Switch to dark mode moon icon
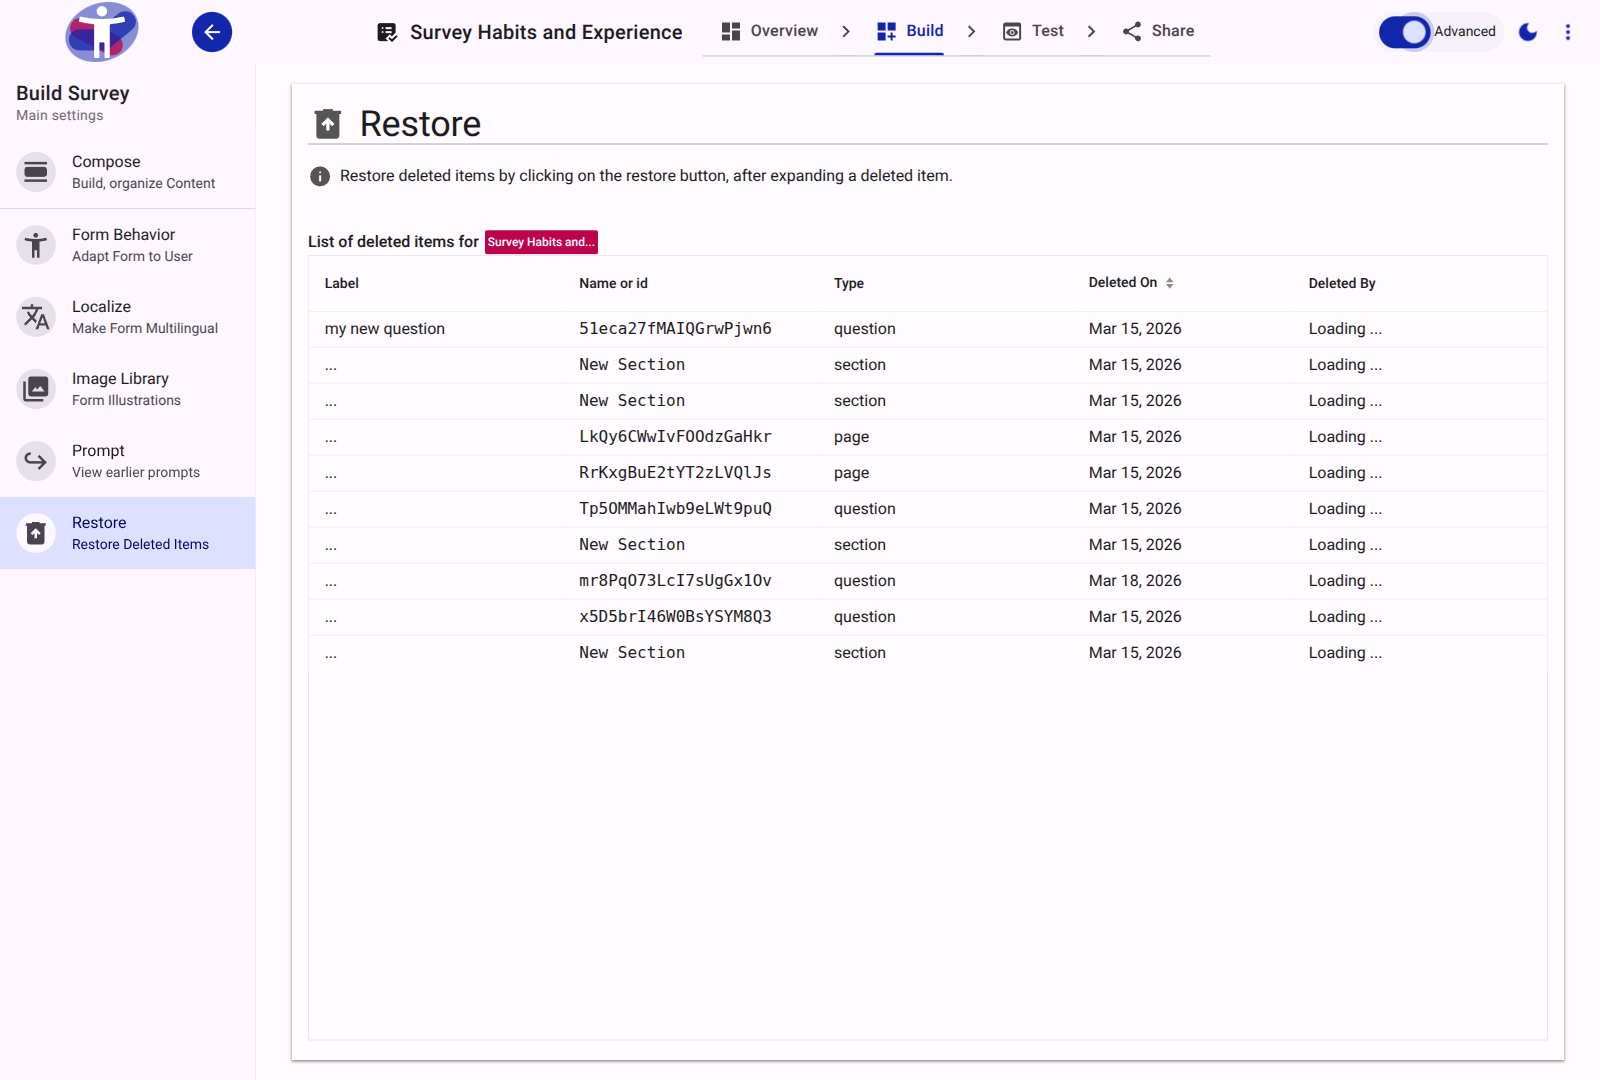The width and height of the screenshot is (1600, 1080). point(1528,32)
